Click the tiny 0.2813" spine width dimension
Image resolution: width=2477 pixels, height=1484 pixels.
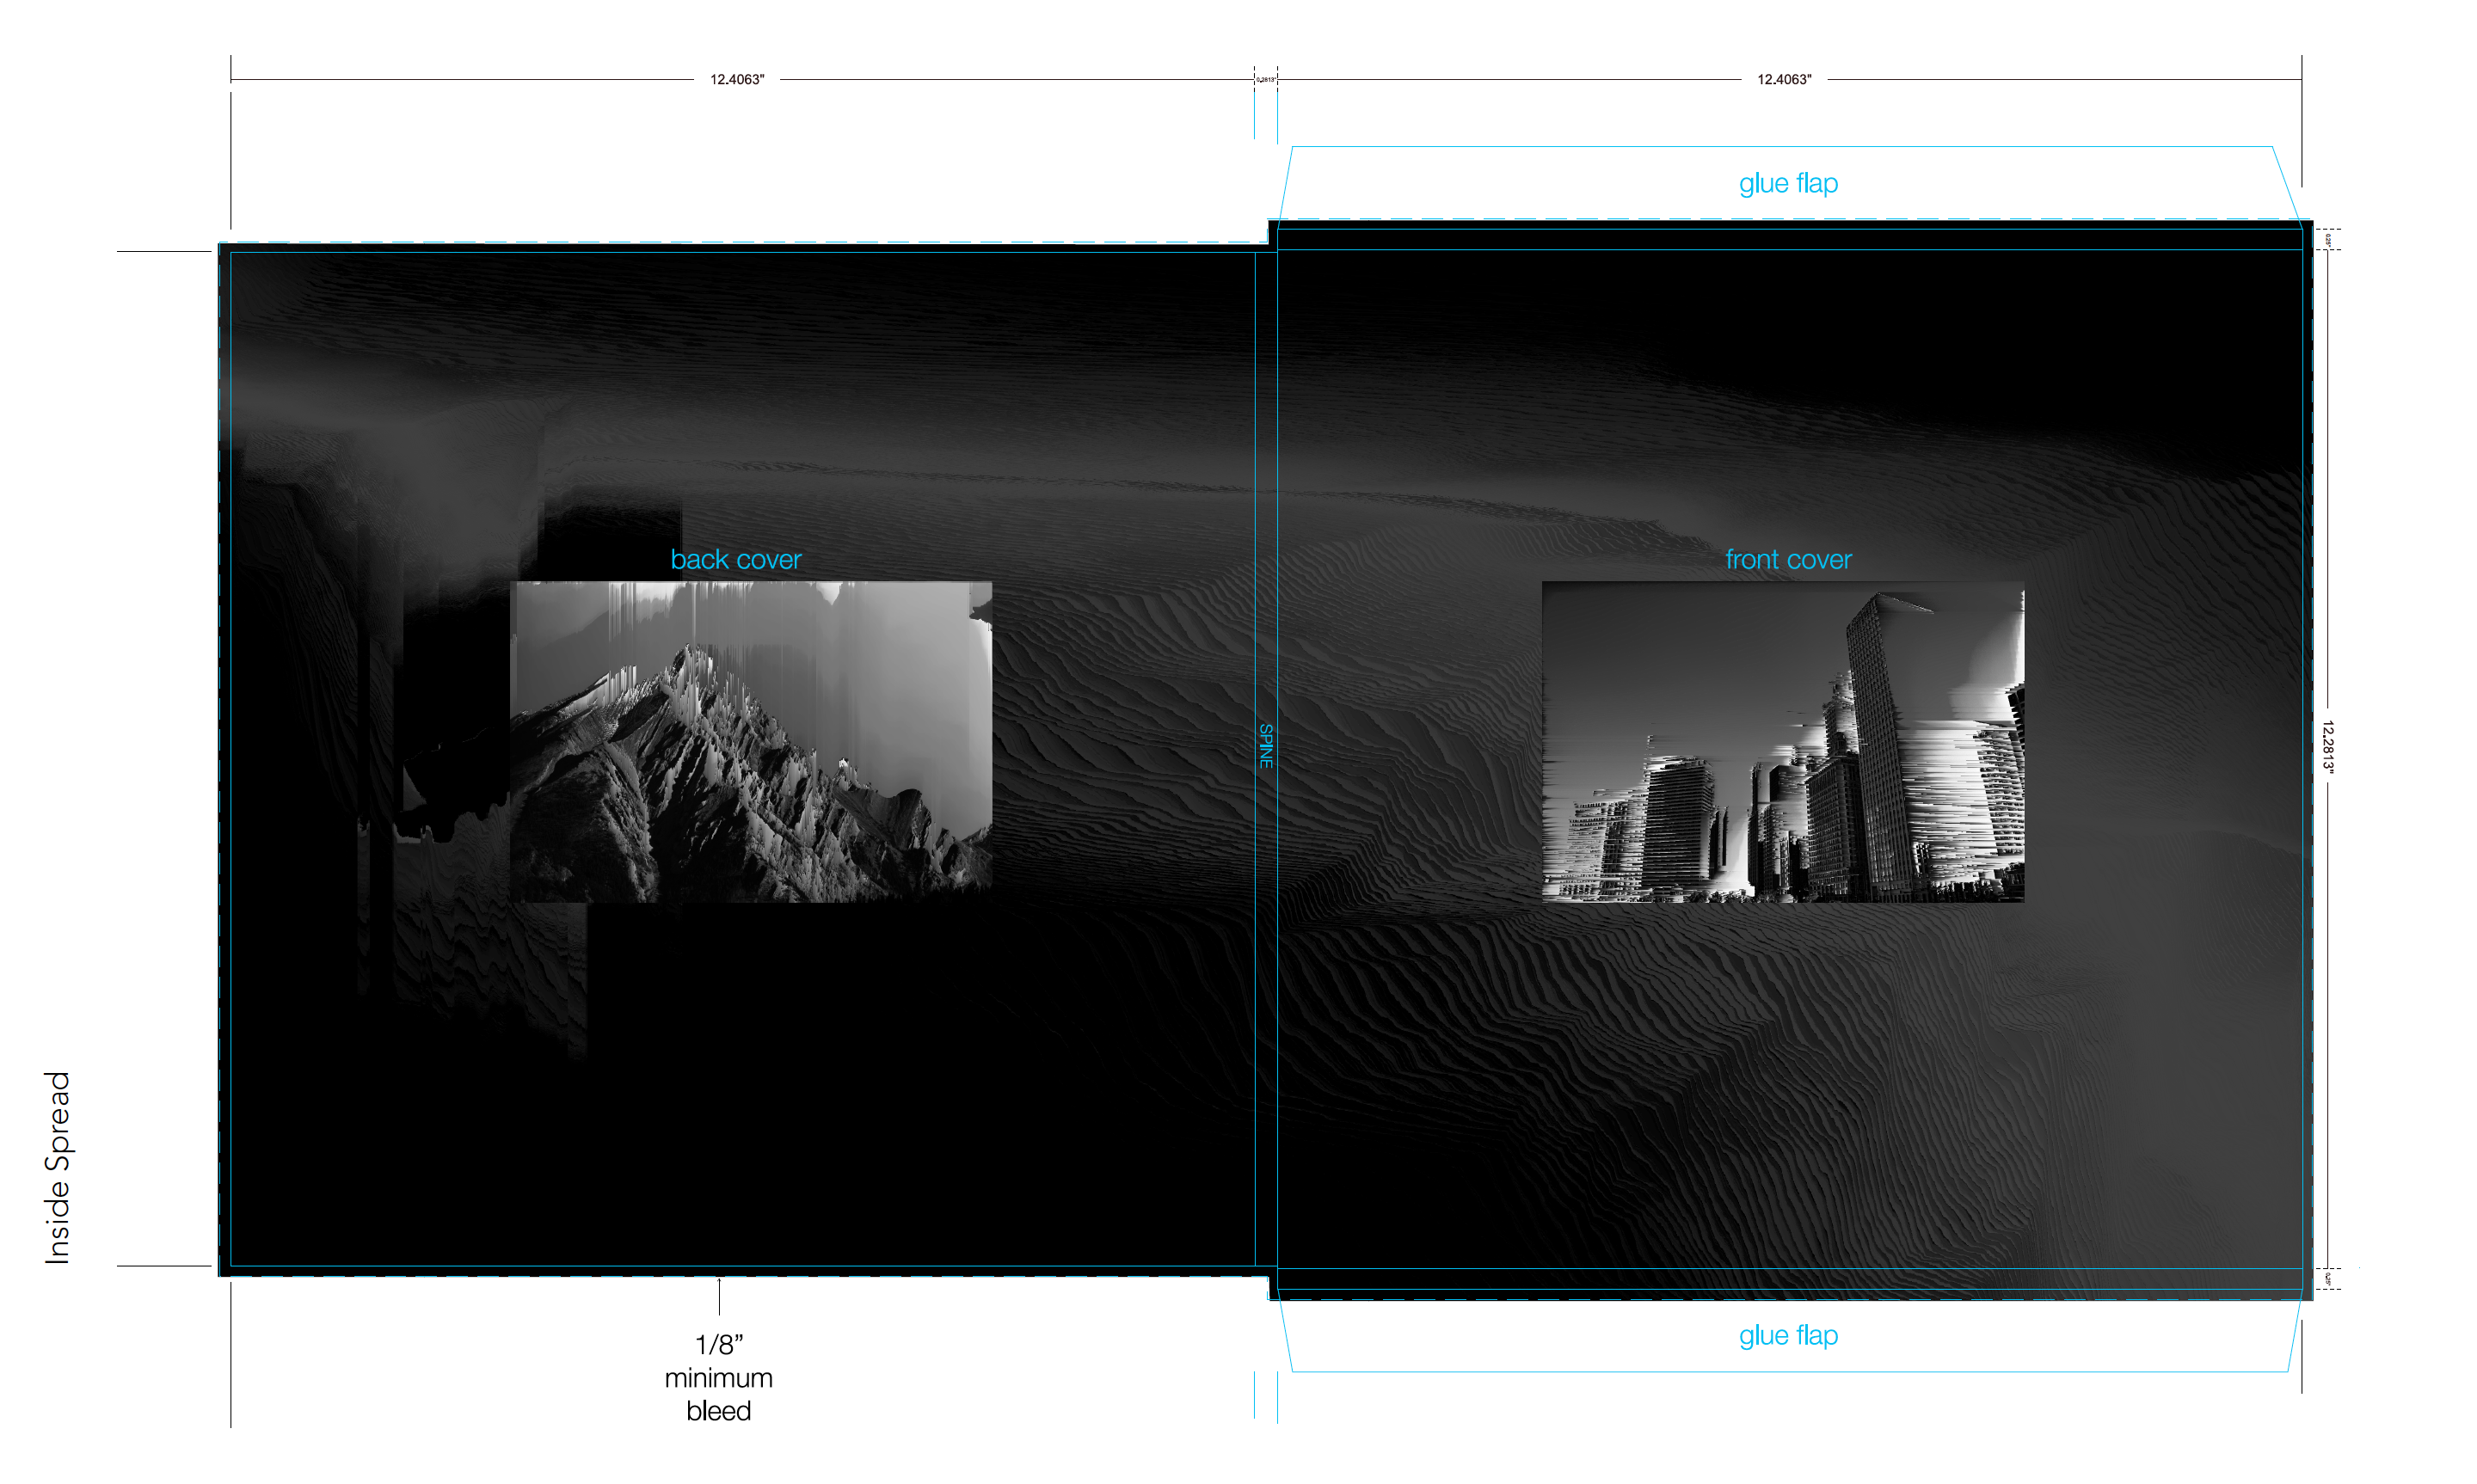(x=1265, y=79)
